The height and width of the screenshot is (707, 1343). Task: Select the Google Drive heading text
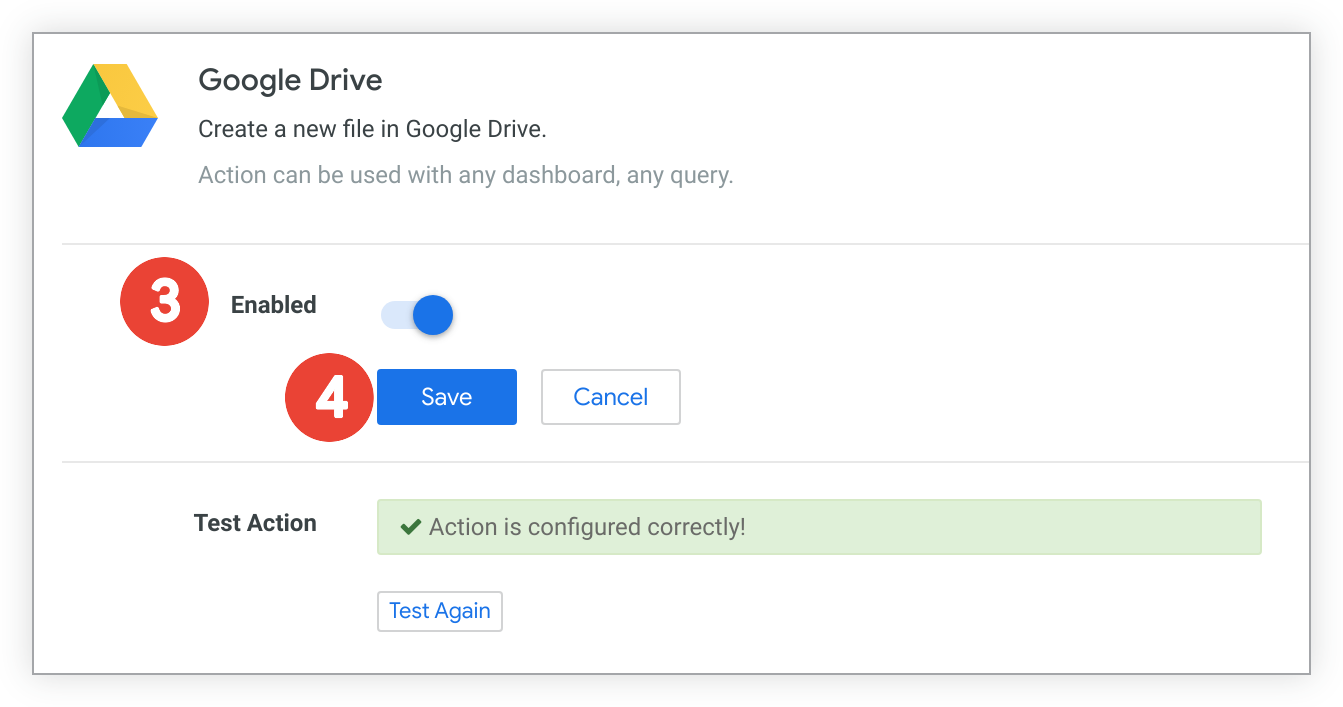point(290,80)
